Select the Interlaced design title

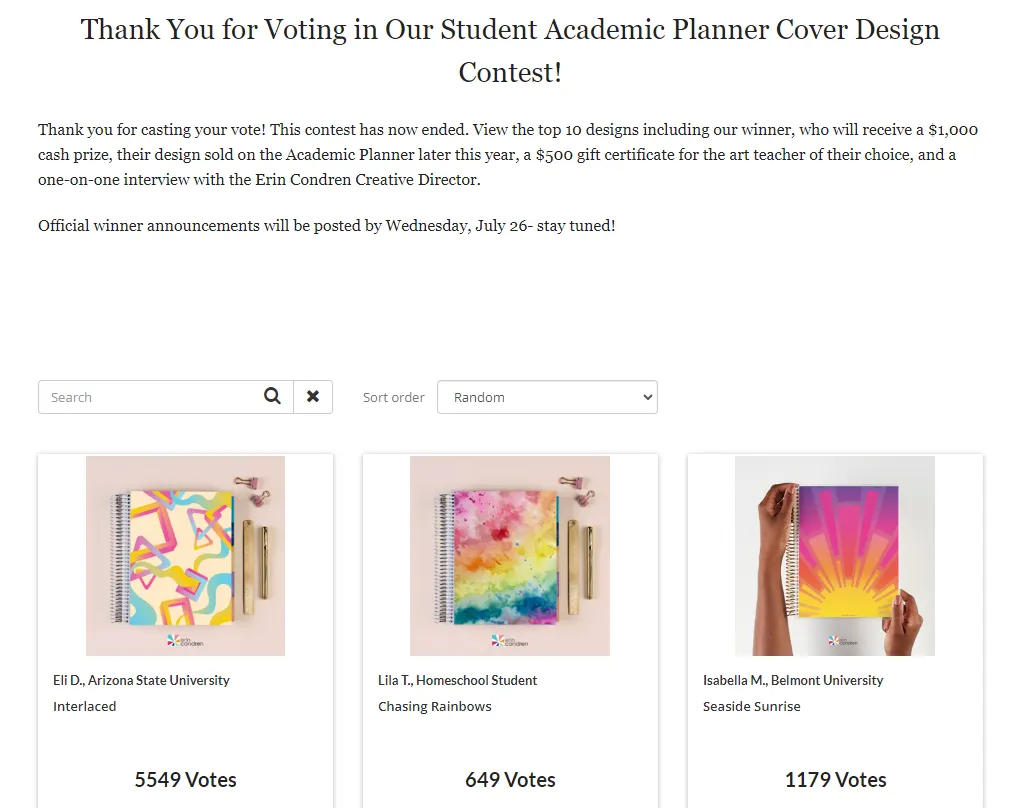click(x=84, y=706)
